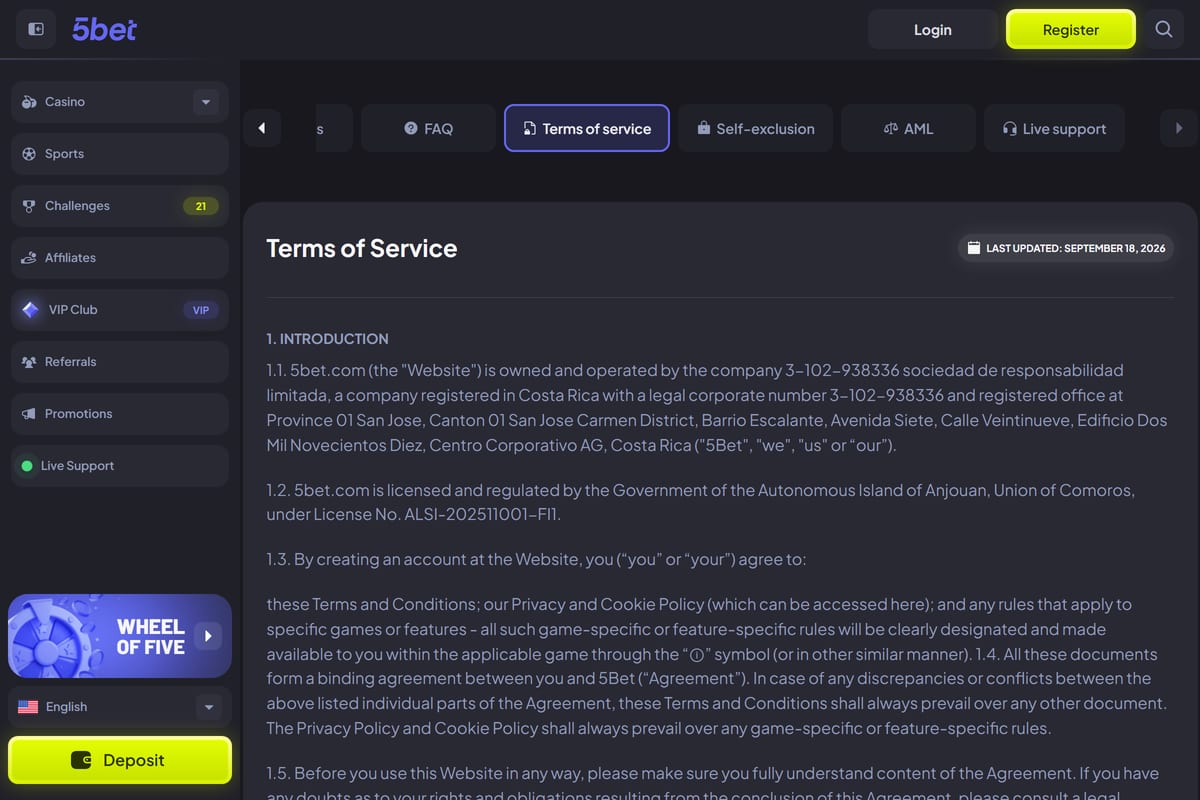Open the Live support tab
The height and width of the screenshot is (800, 1200).
(1054, 129)
